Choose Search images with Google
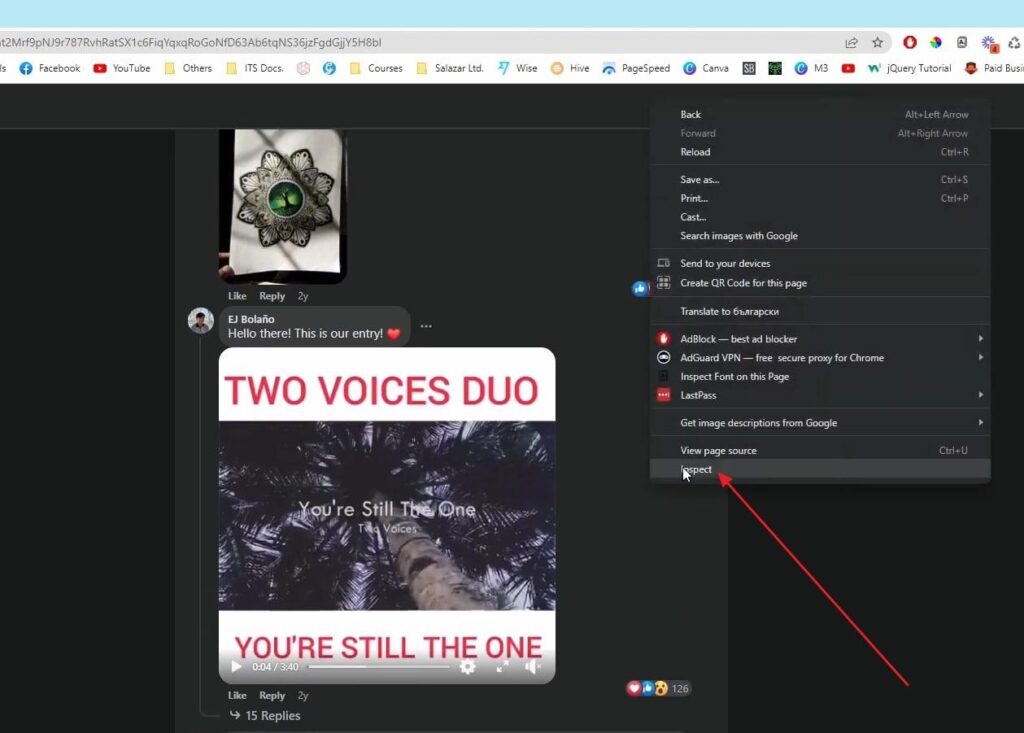 coord(820,236)
